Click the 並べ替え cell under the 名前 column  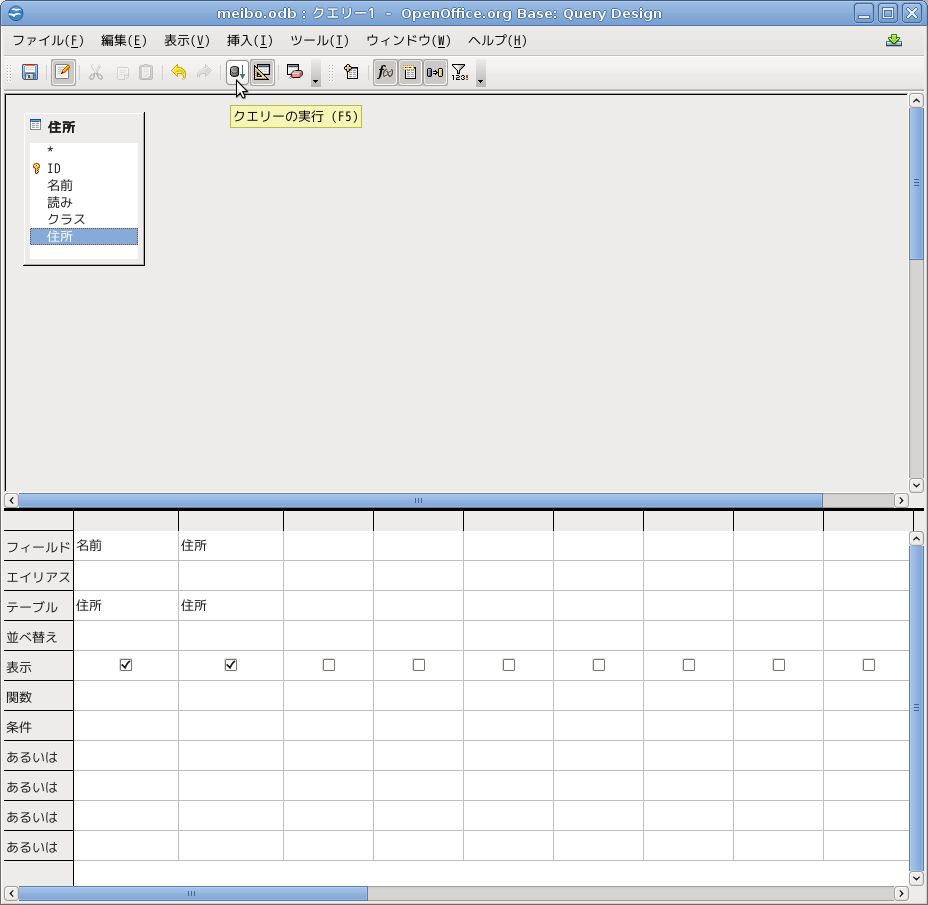(126, 636)
